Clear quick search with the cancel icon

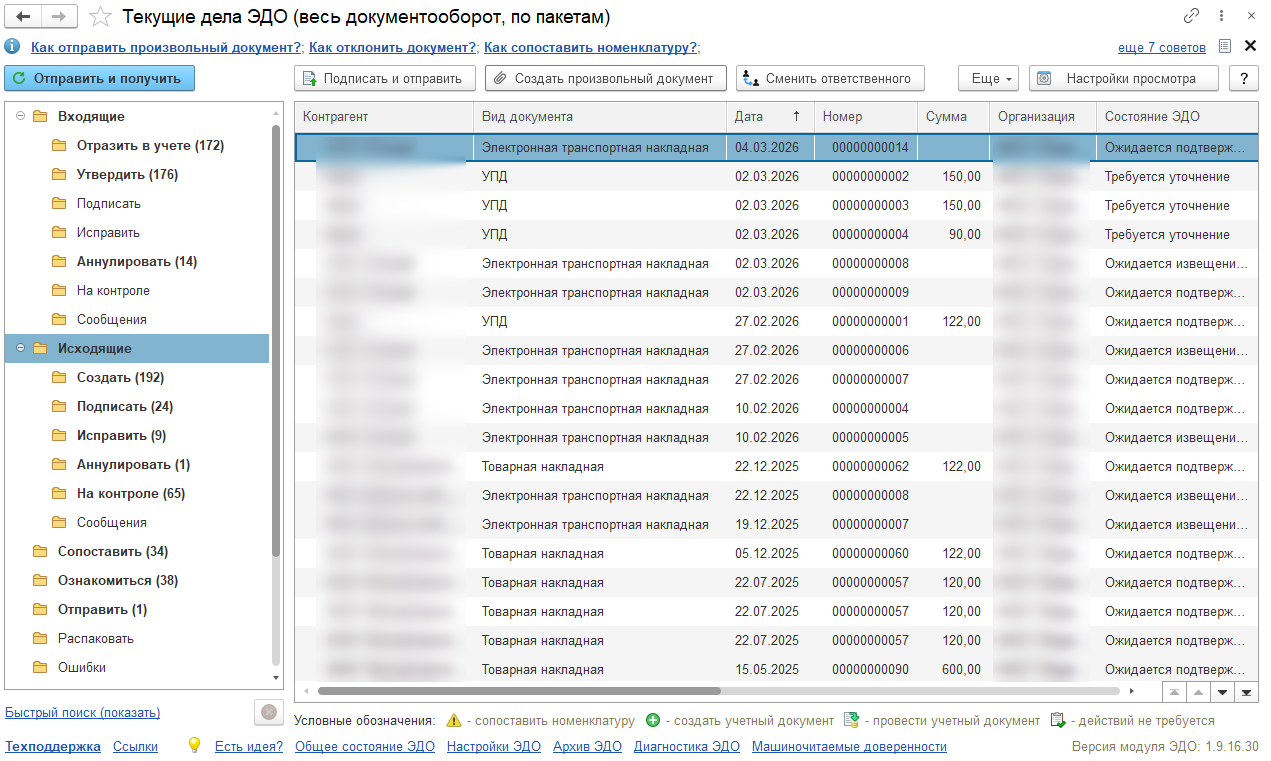pos(268,713)
